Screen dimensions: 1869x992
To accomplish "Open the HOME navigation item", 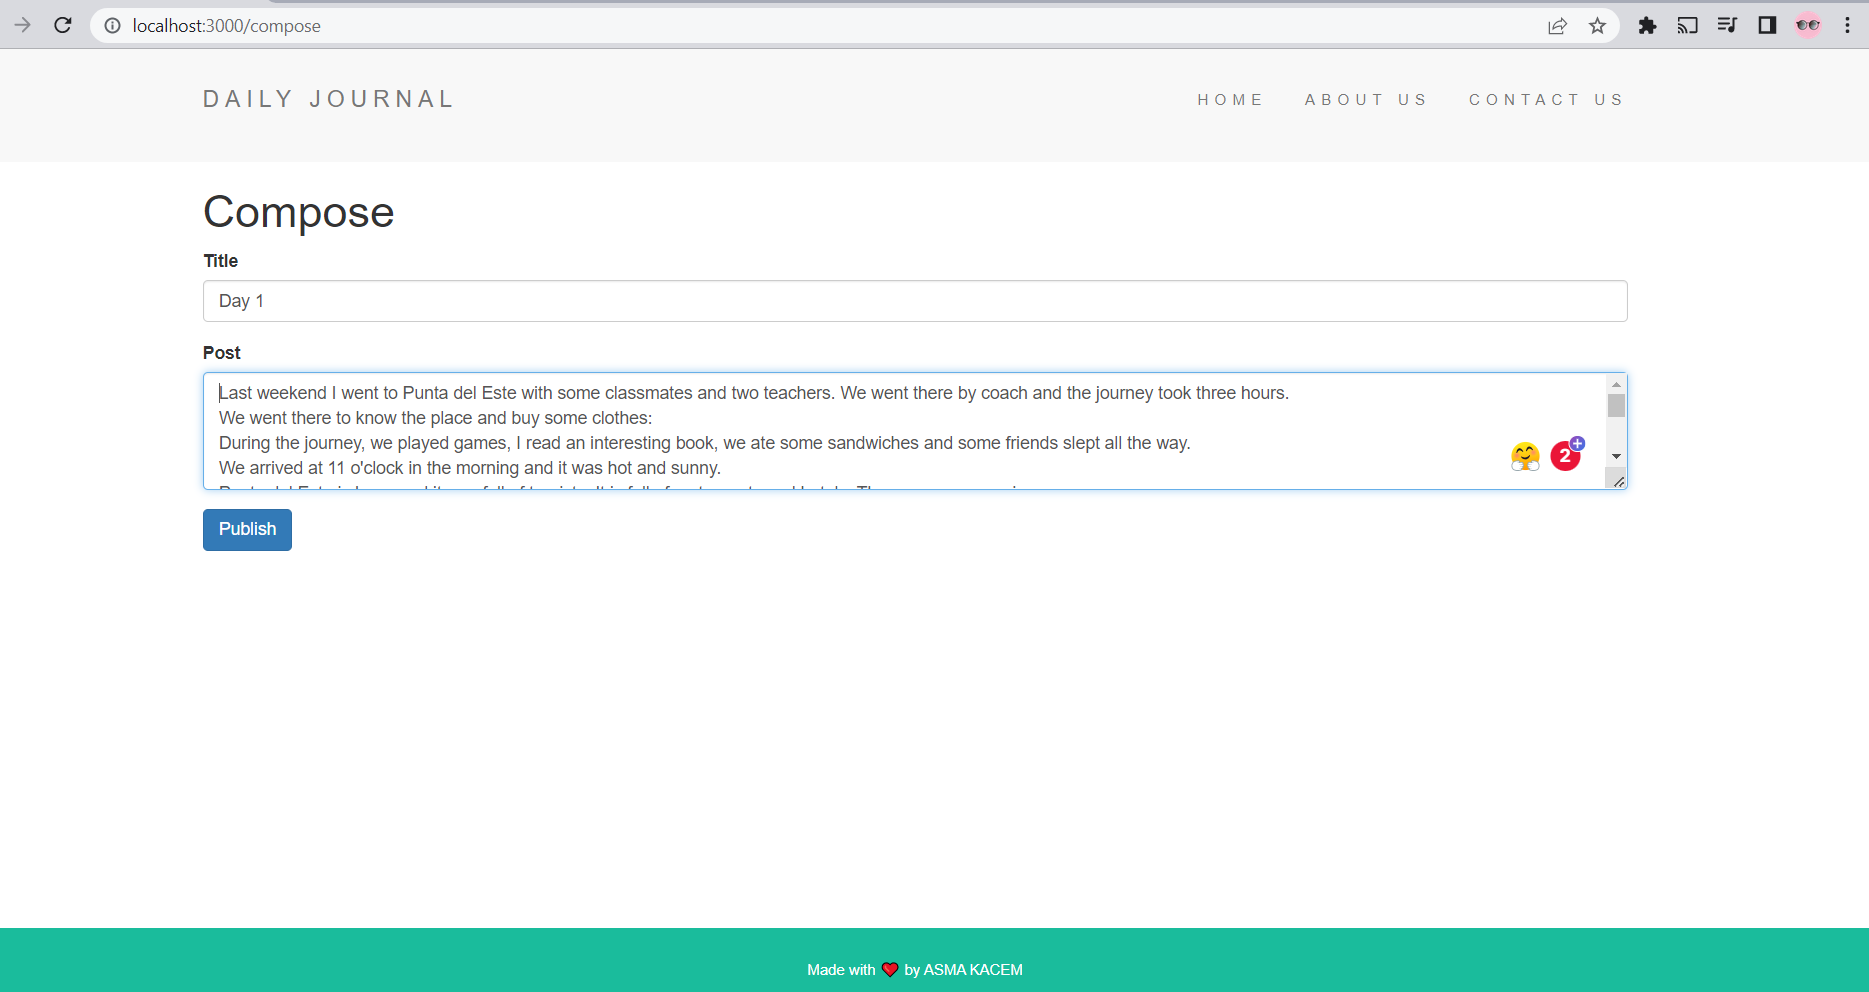I will (1231, 99).
